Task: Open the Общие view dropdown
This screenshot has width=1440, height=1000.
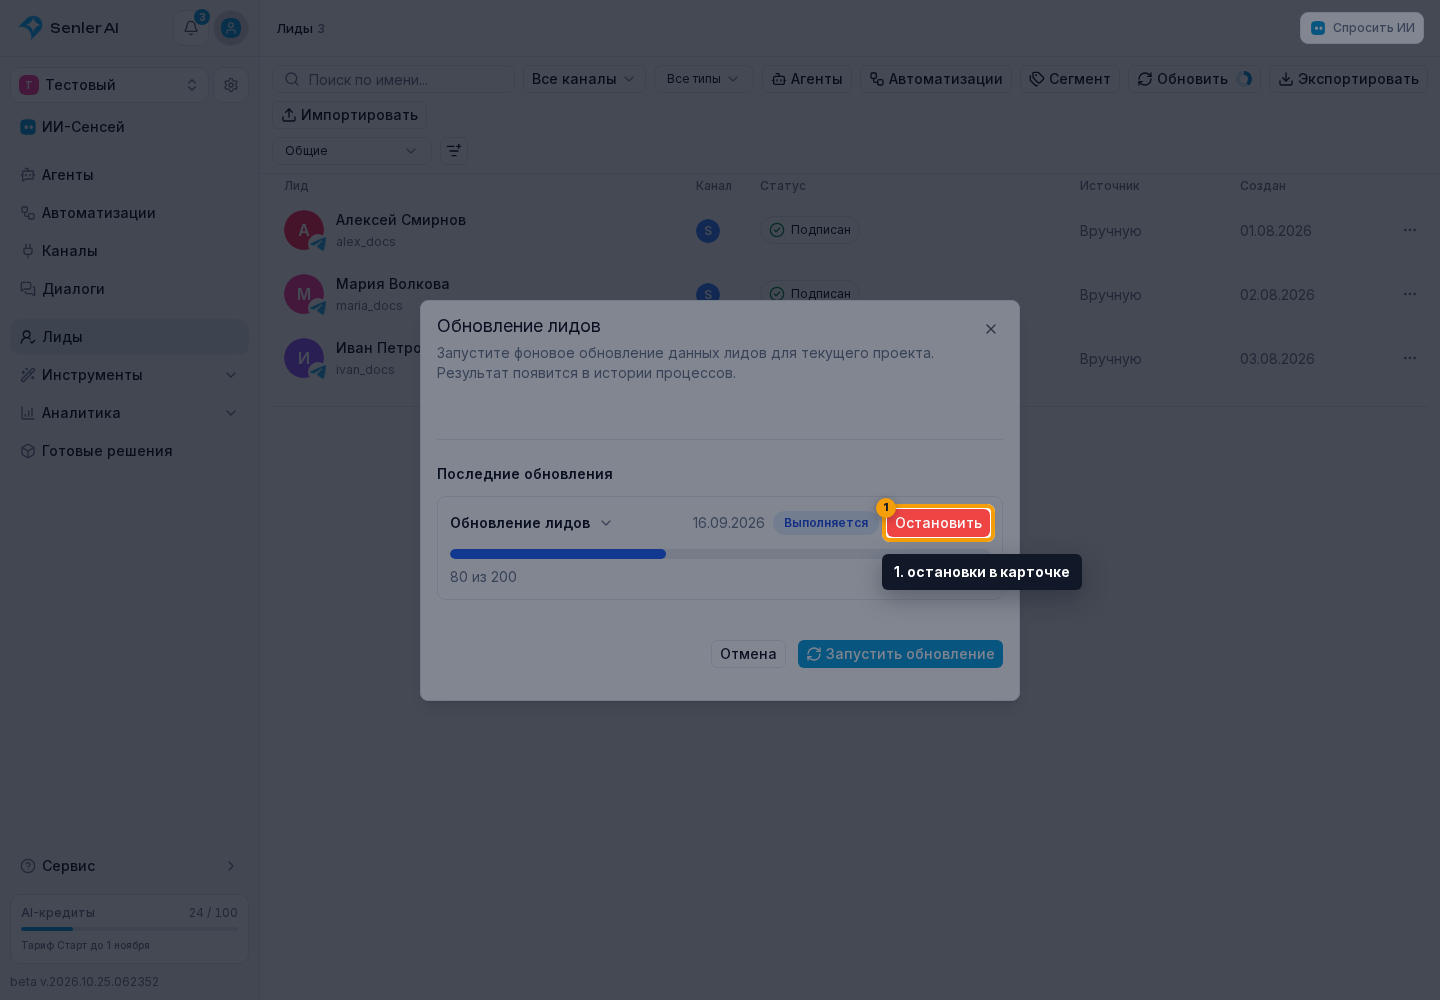Action: [x=352, y=151]
